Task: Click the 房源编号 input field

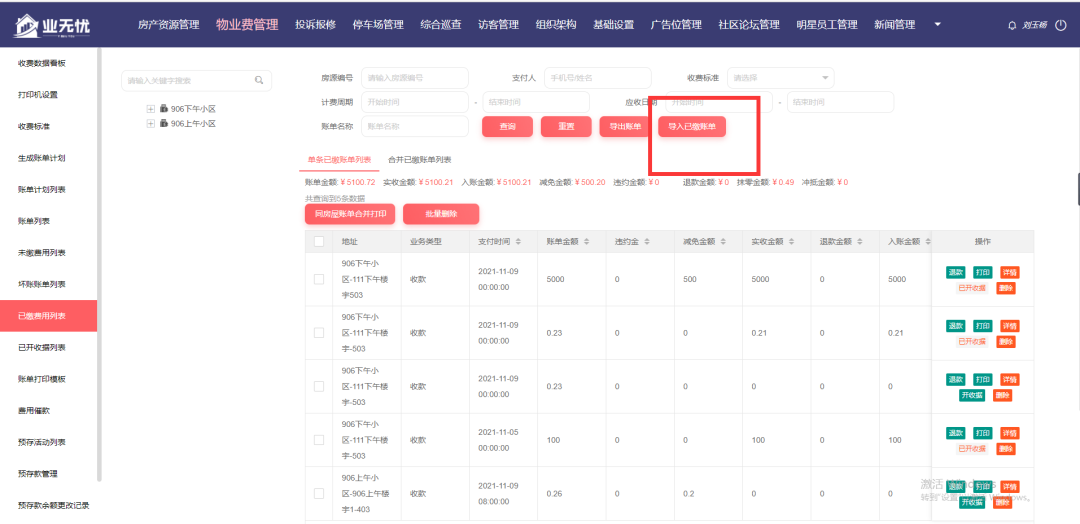Action: pyautogui.click(x=415, y=78)
